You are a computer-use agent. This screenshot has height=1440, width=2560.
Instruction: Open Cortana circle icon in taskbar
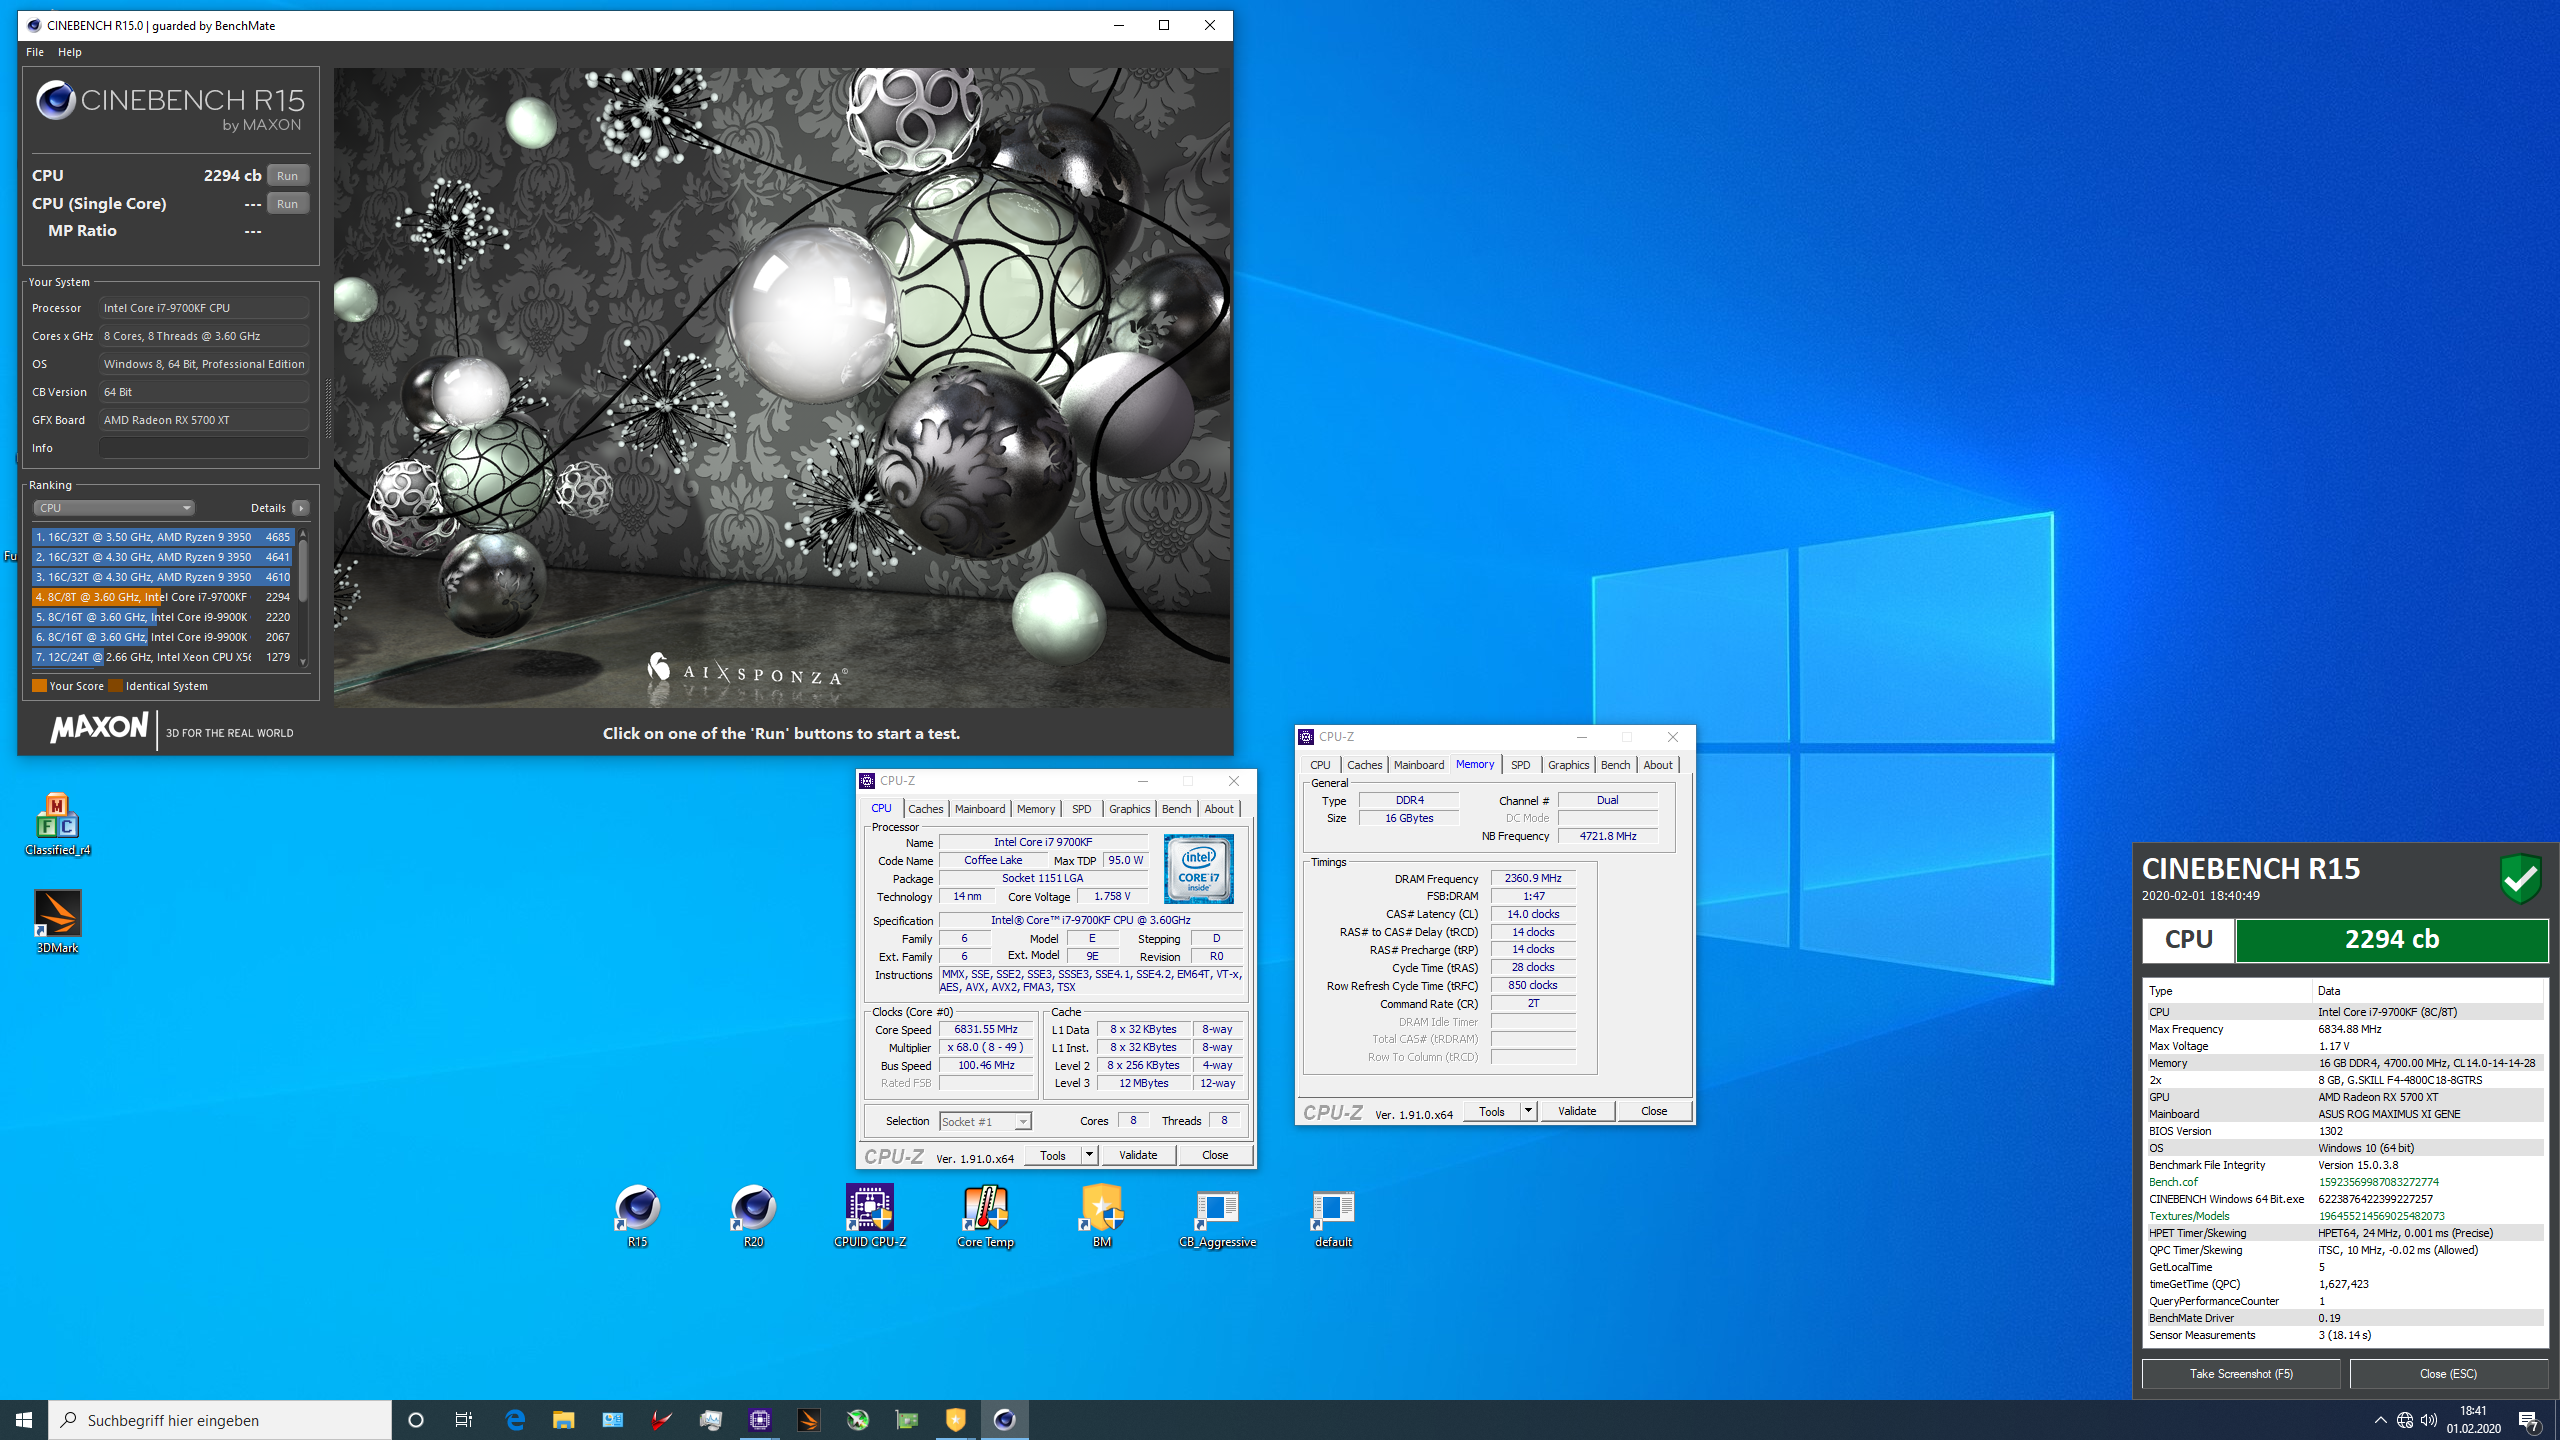point(416,1420)
